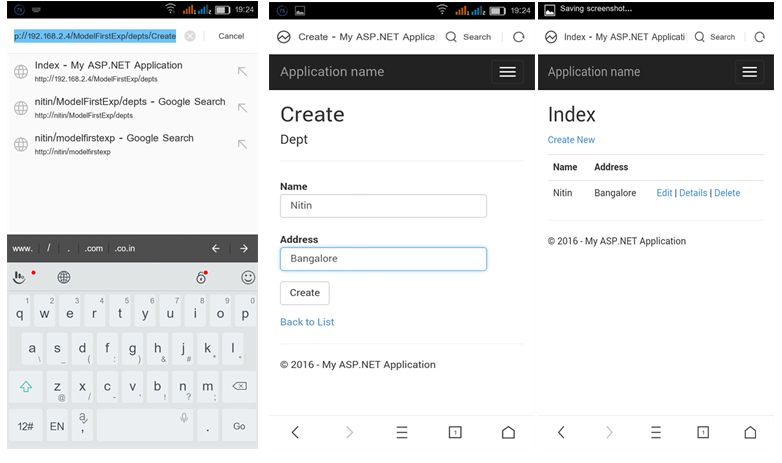
Task: Tap the globe language icon on the keyboard
Action: [x=64, y=277]
